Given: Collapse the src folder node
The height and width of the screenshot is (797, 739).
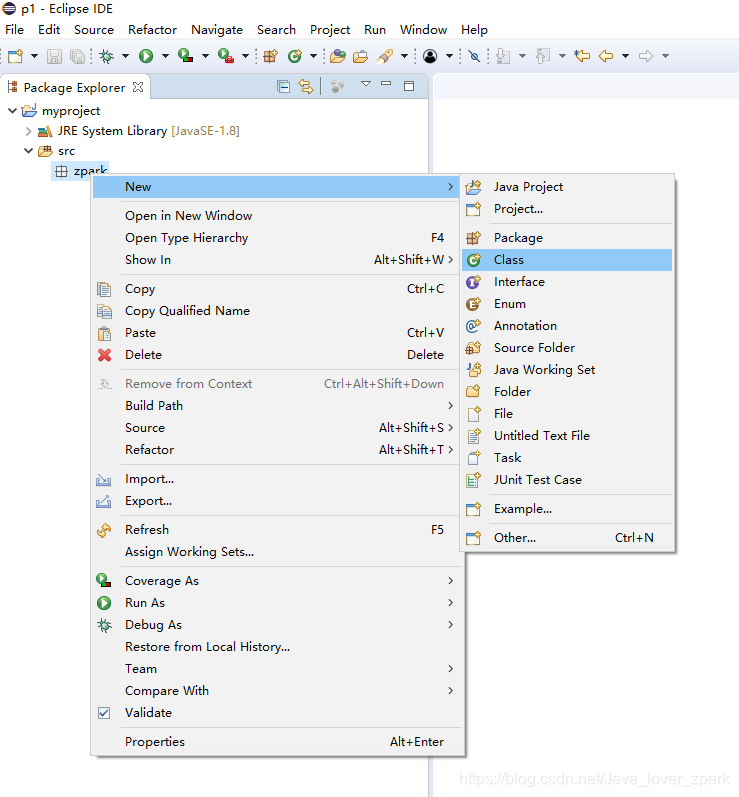Looking at the screenshot, I should [x=28, y=150].
